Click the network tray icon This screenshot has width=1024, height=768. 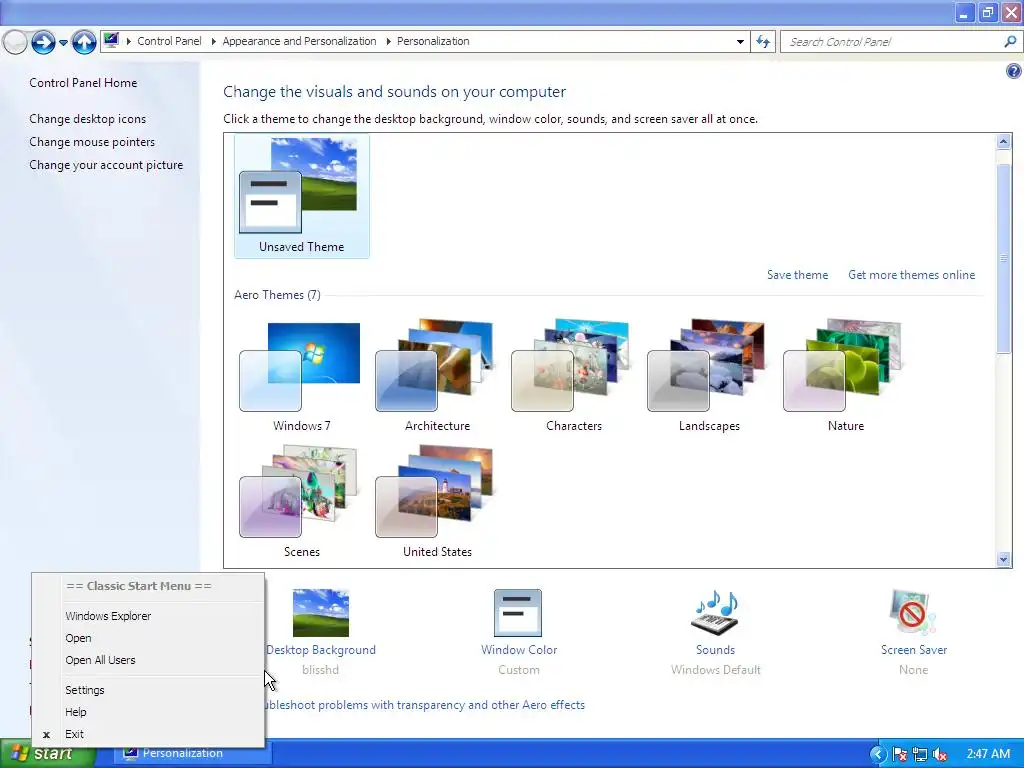pos(920,755)
